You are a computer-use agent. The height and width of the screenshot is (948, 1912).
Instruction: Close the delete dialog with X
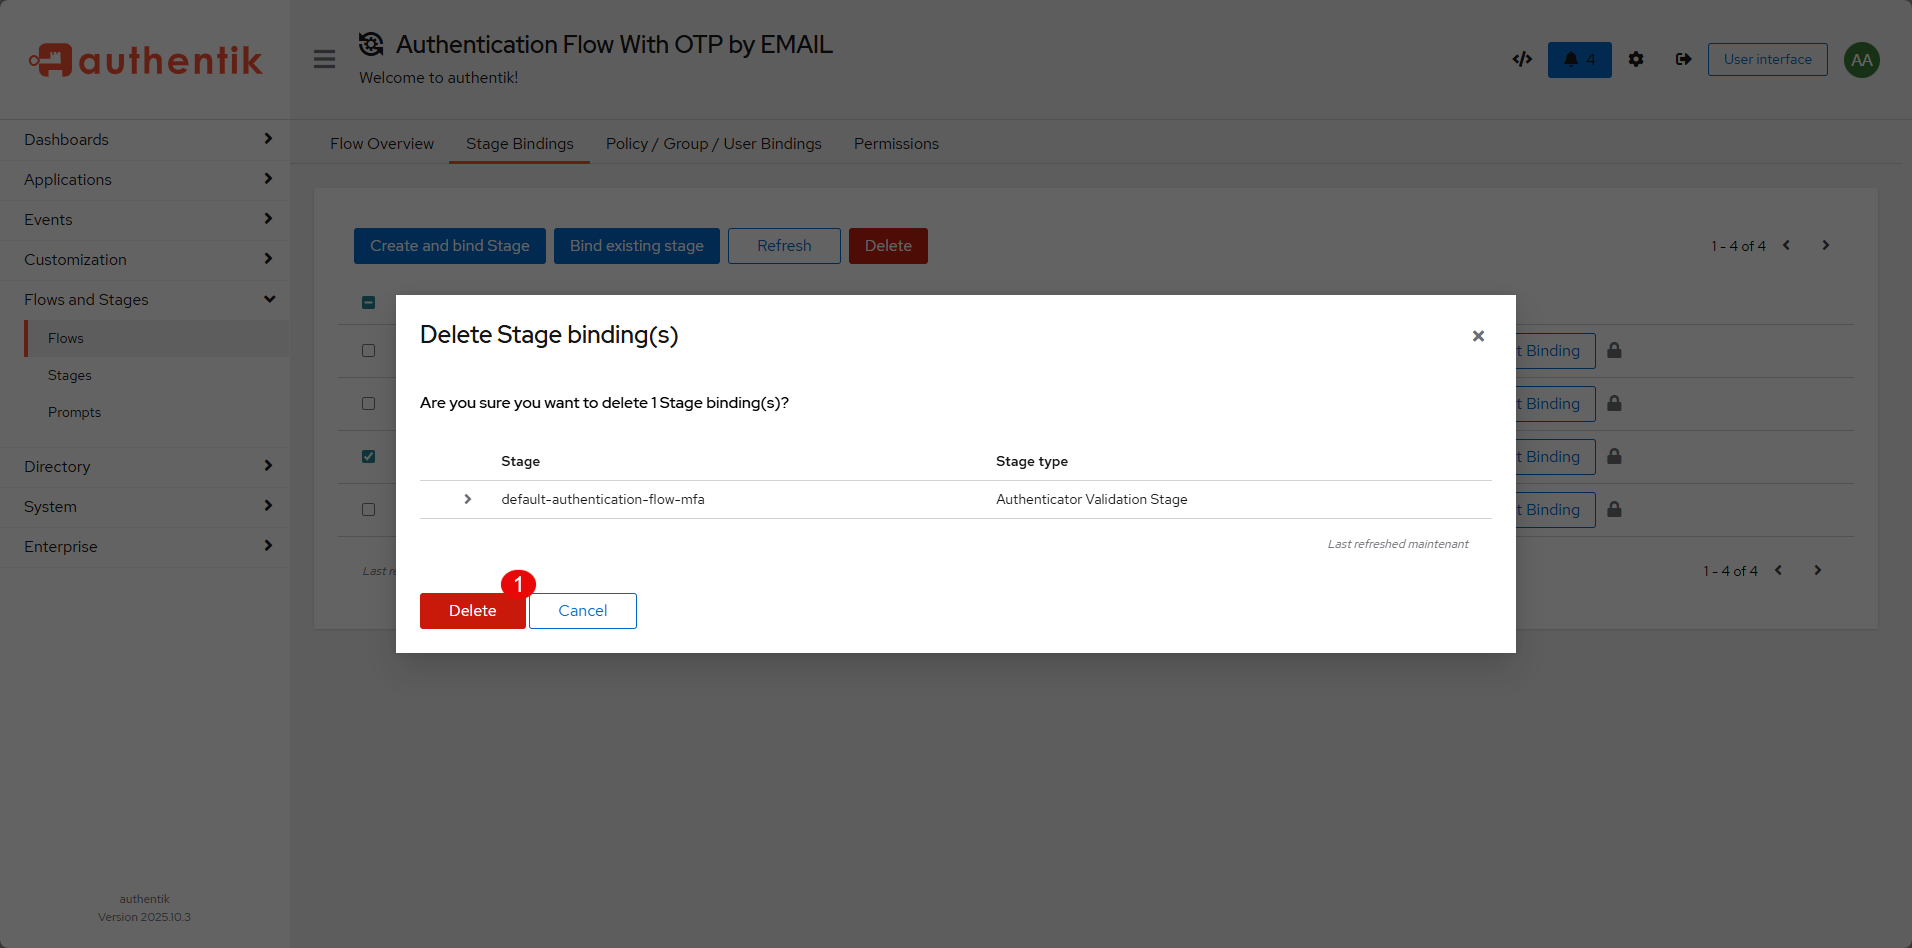pos(1478,336)
